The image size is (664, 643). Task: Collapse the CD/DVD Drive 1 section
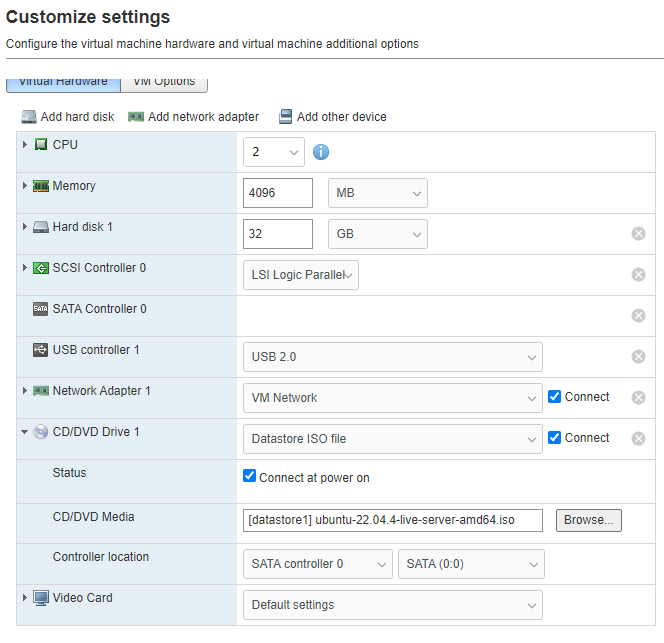pos(25,432)
